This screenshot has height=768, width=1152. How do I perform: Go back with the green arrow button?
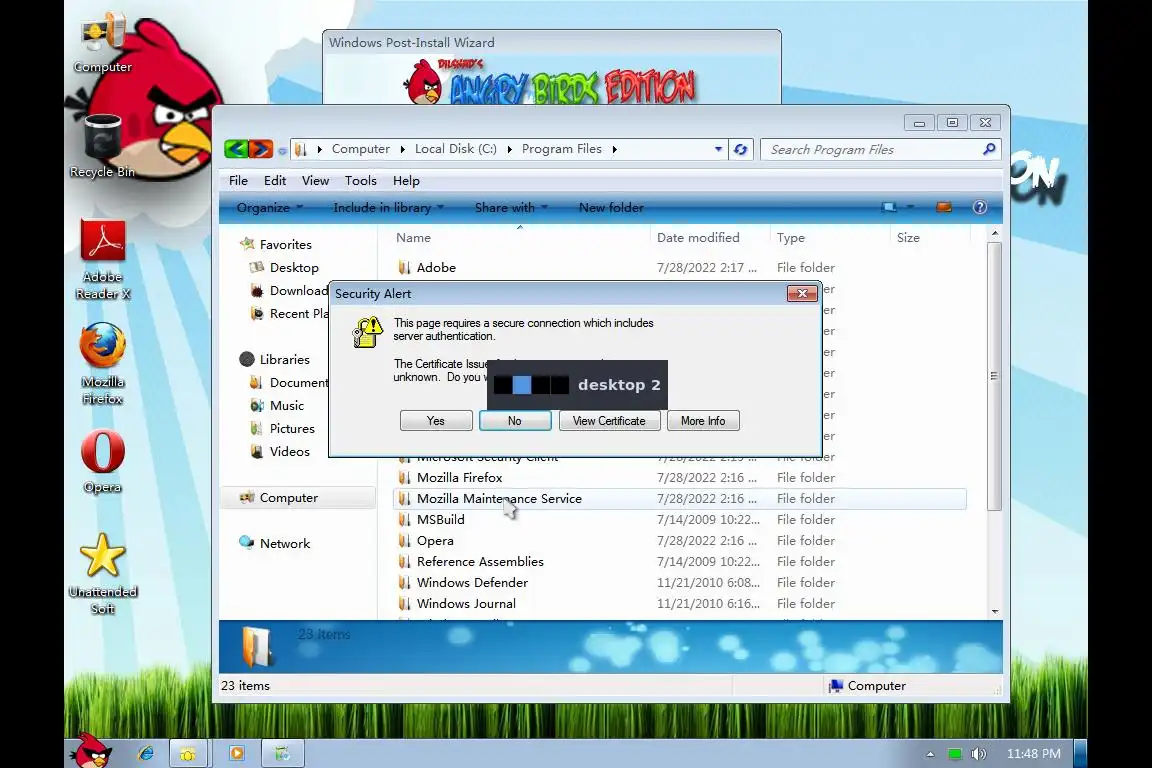(236, 149)
